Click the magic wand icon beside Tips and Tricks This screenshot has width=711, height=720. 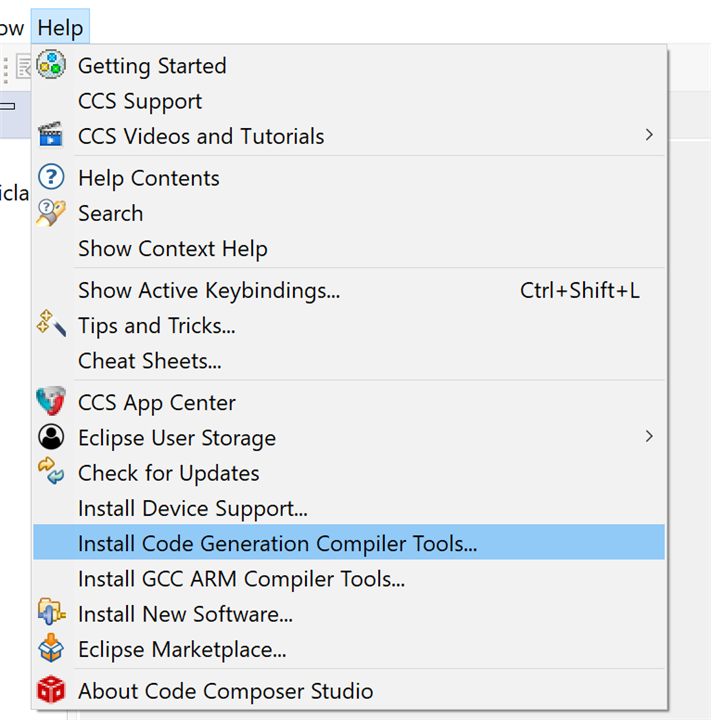(x=51, y=323)
